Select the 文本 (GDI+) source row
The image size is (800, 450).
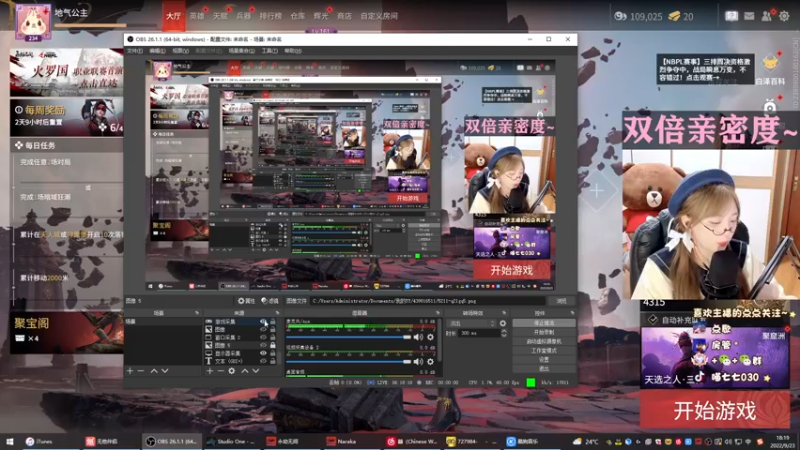(x=241, y=361)
